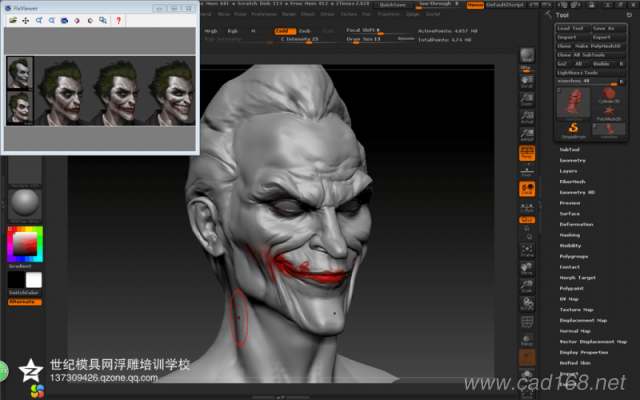The image size is (640, 400).
Task: Select the Move navigation icon
Action: point(527,268)
